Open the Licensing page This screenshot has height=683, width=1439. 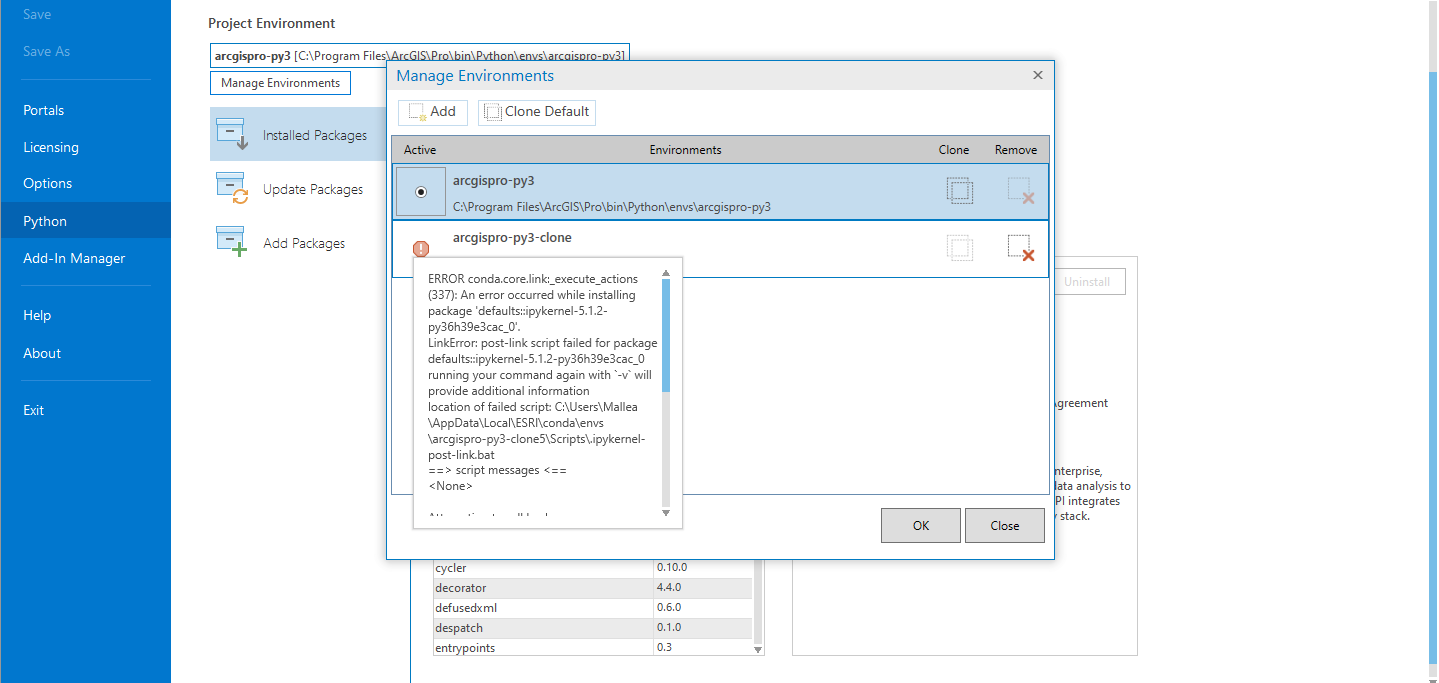(x=51, y=147)
